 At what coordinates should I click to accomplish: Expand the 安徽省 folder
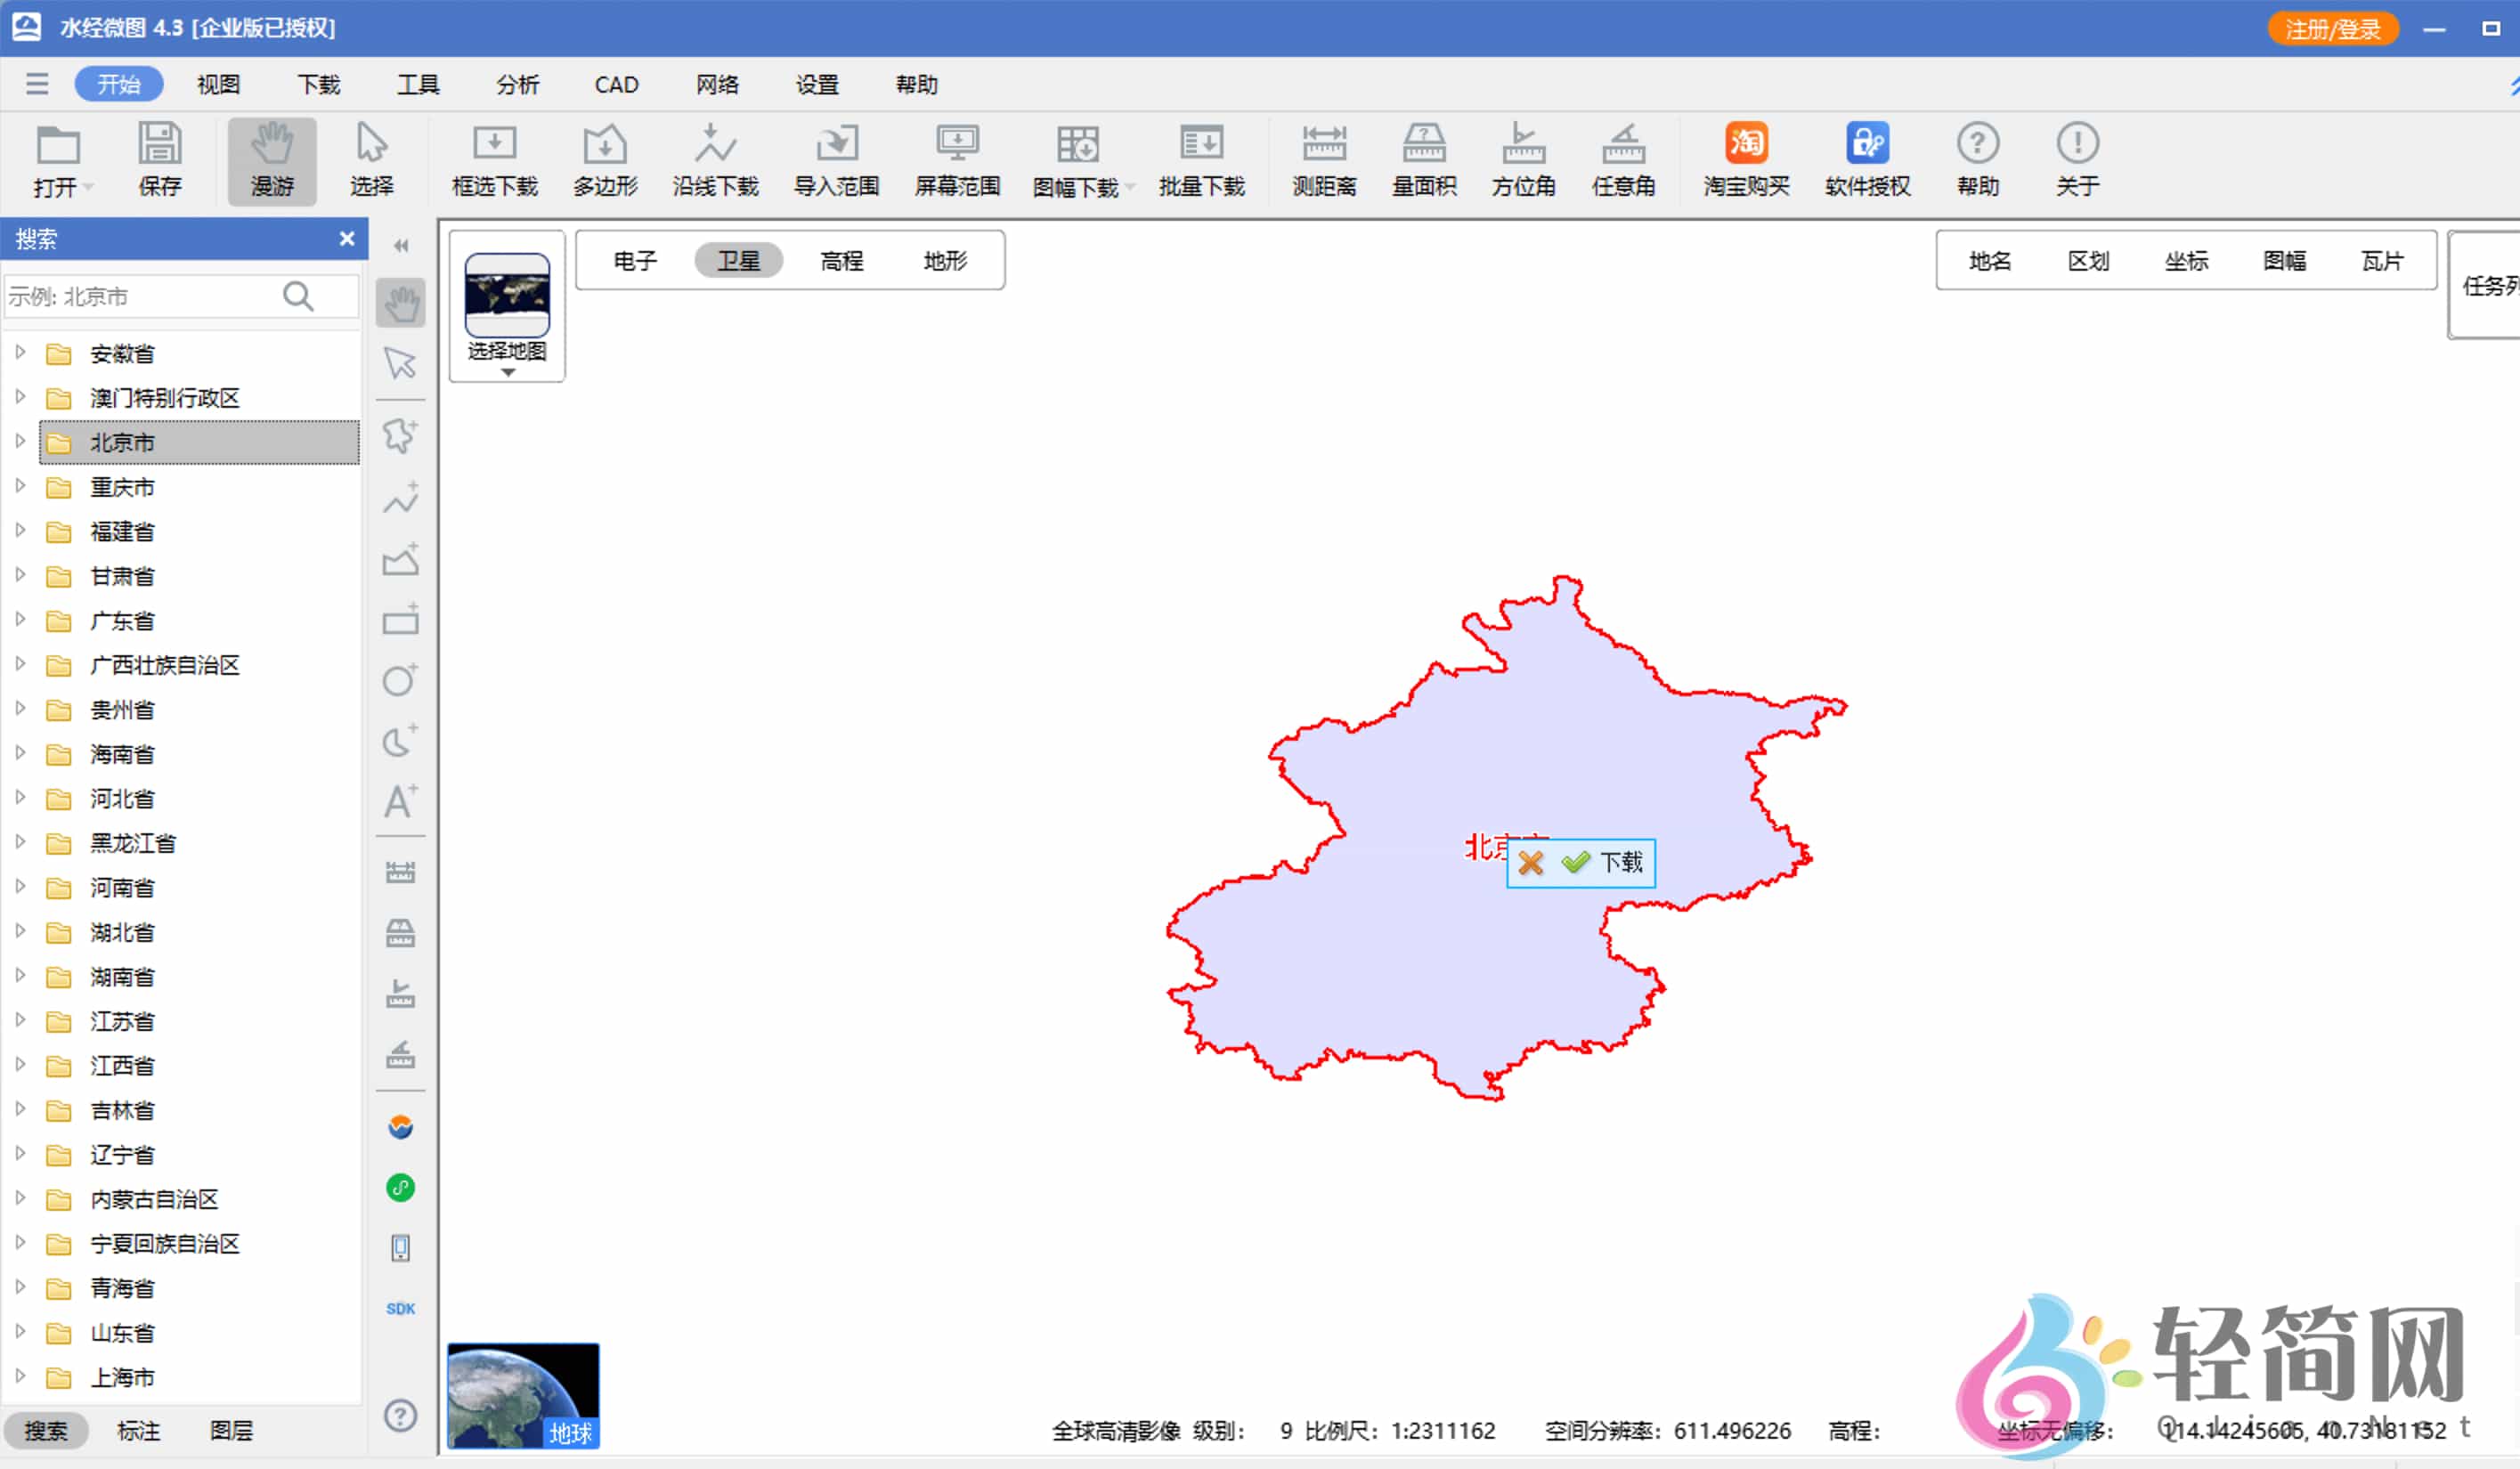pyautogui.click(x=20, y=352)
